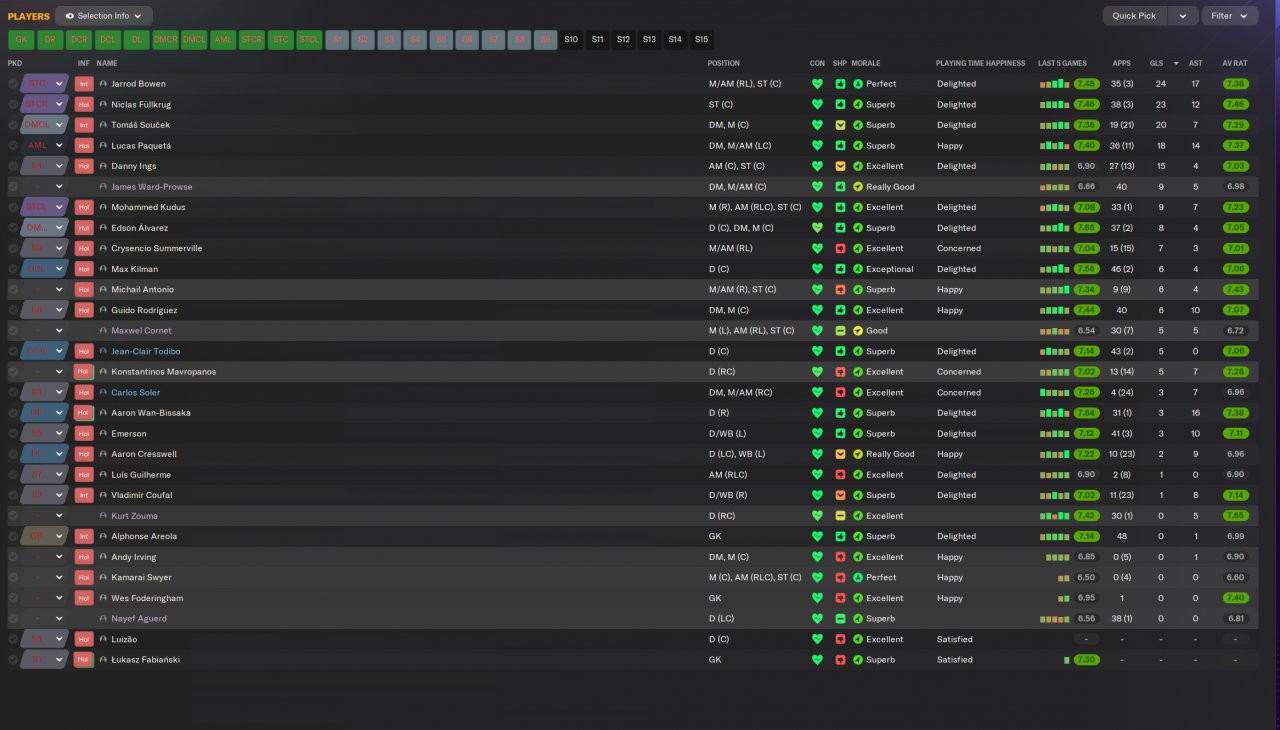Open Danny Ings' player name link
This screenshot has height=730, width=1280.
pos(134,166)
